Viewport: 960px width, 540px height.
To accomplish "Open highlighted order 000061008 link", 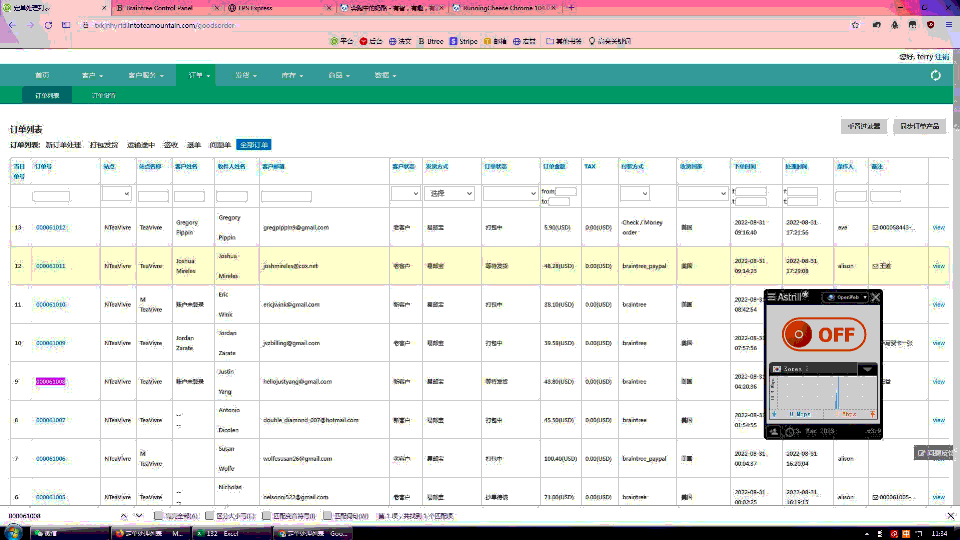I will 50,381.
